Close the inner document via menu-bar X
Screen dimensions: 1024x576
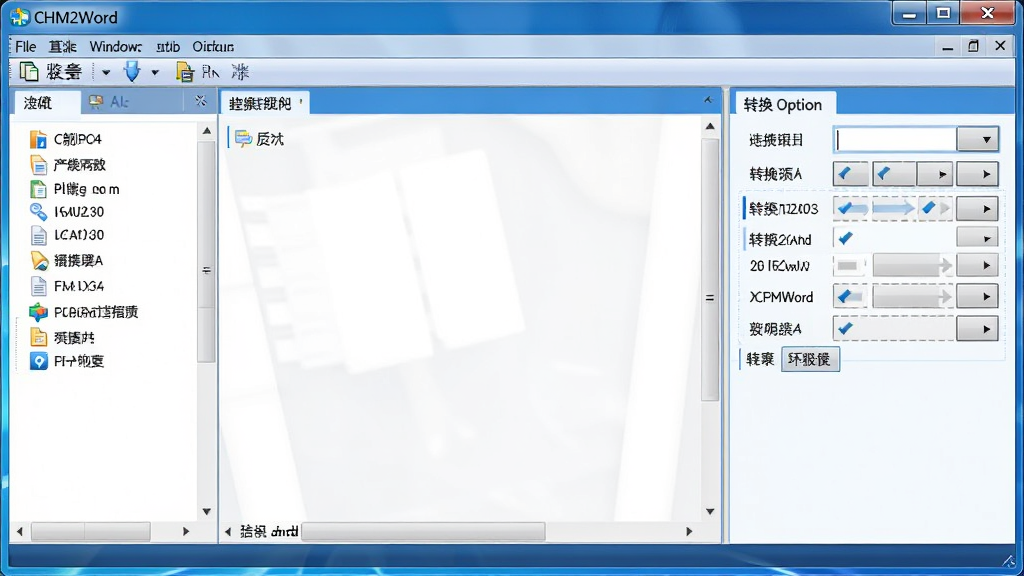1000,46
